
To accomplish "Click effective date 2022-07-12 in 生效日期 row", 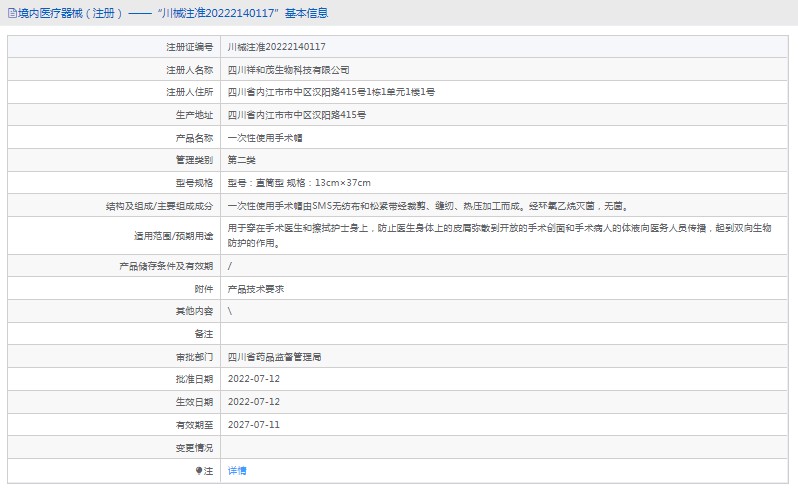I will click(254, 402).
